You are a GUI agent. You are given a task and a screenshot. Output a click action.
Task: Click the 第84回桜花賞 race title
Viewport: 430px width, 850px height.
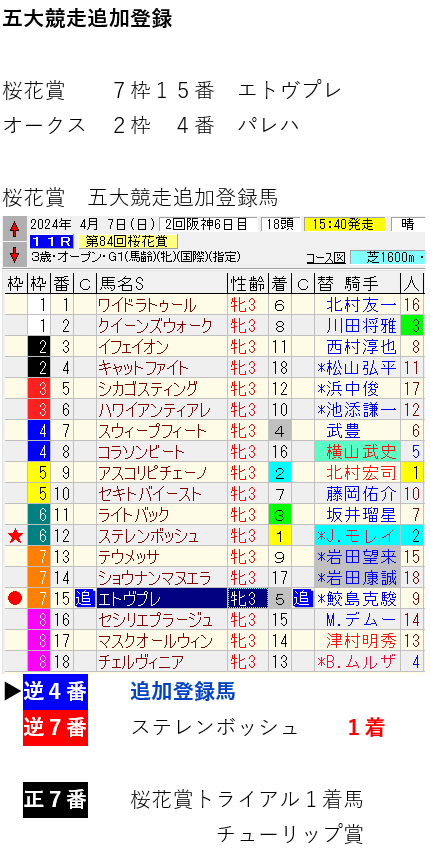click(128, 241)
